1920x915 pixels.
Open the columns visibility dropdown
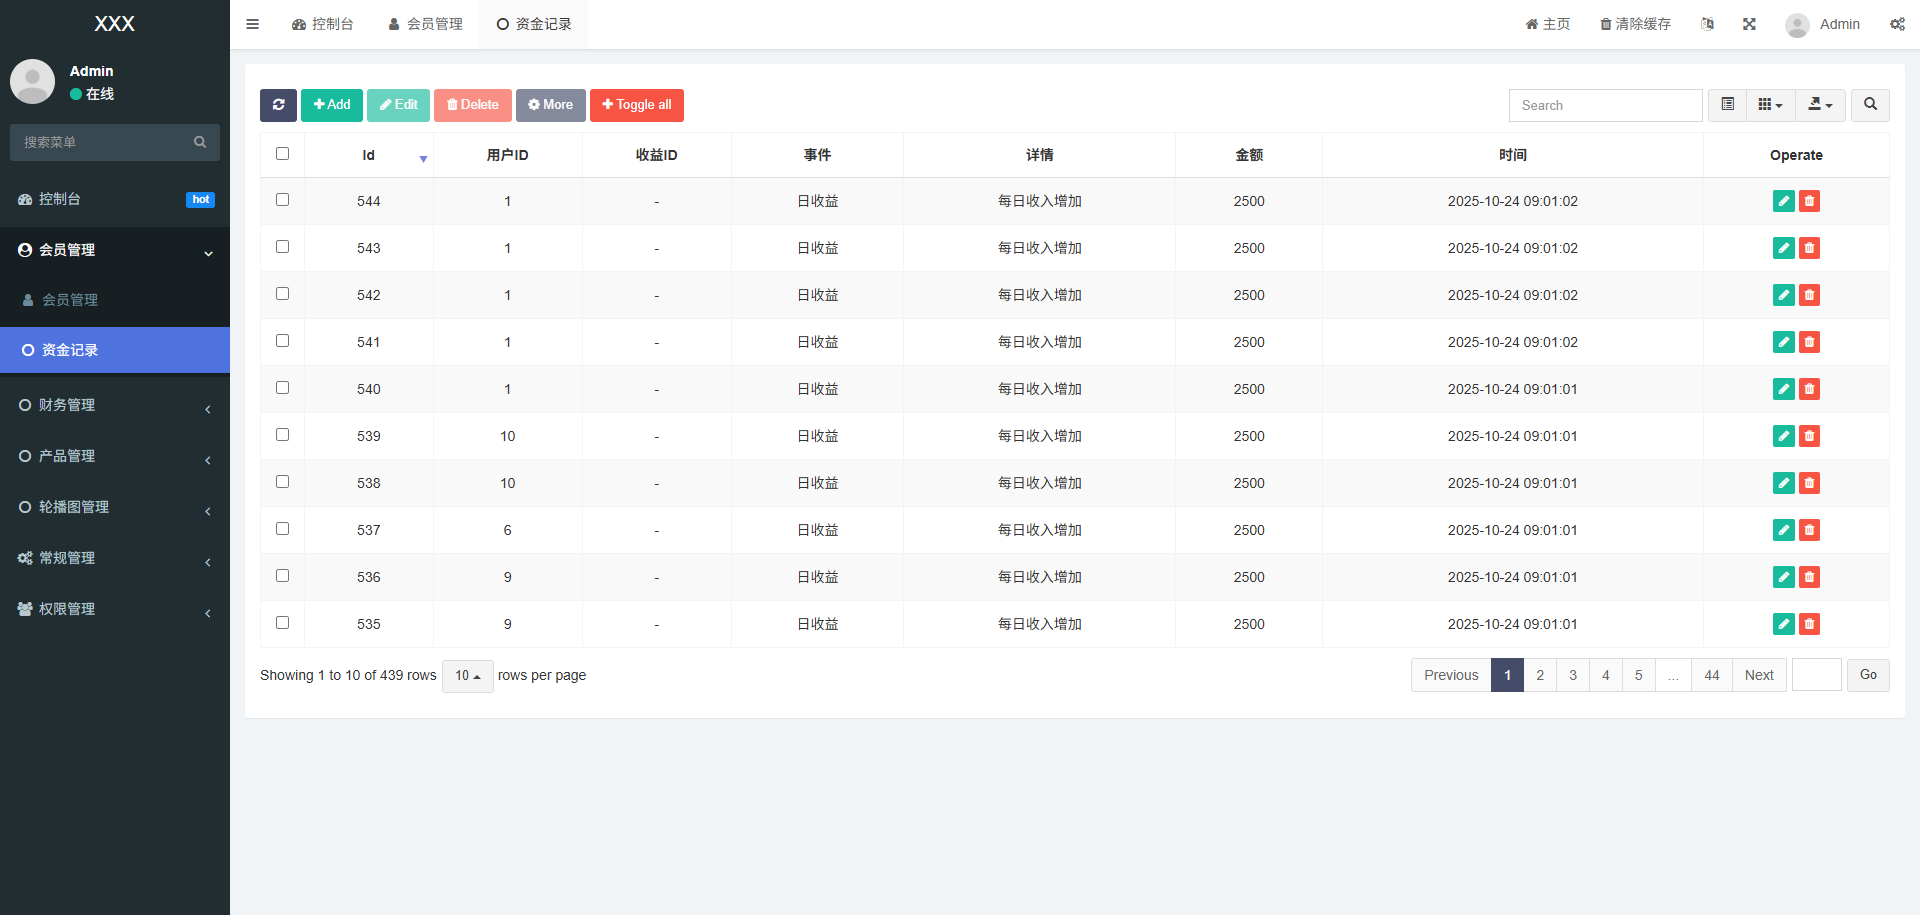tap(1770, 105)
